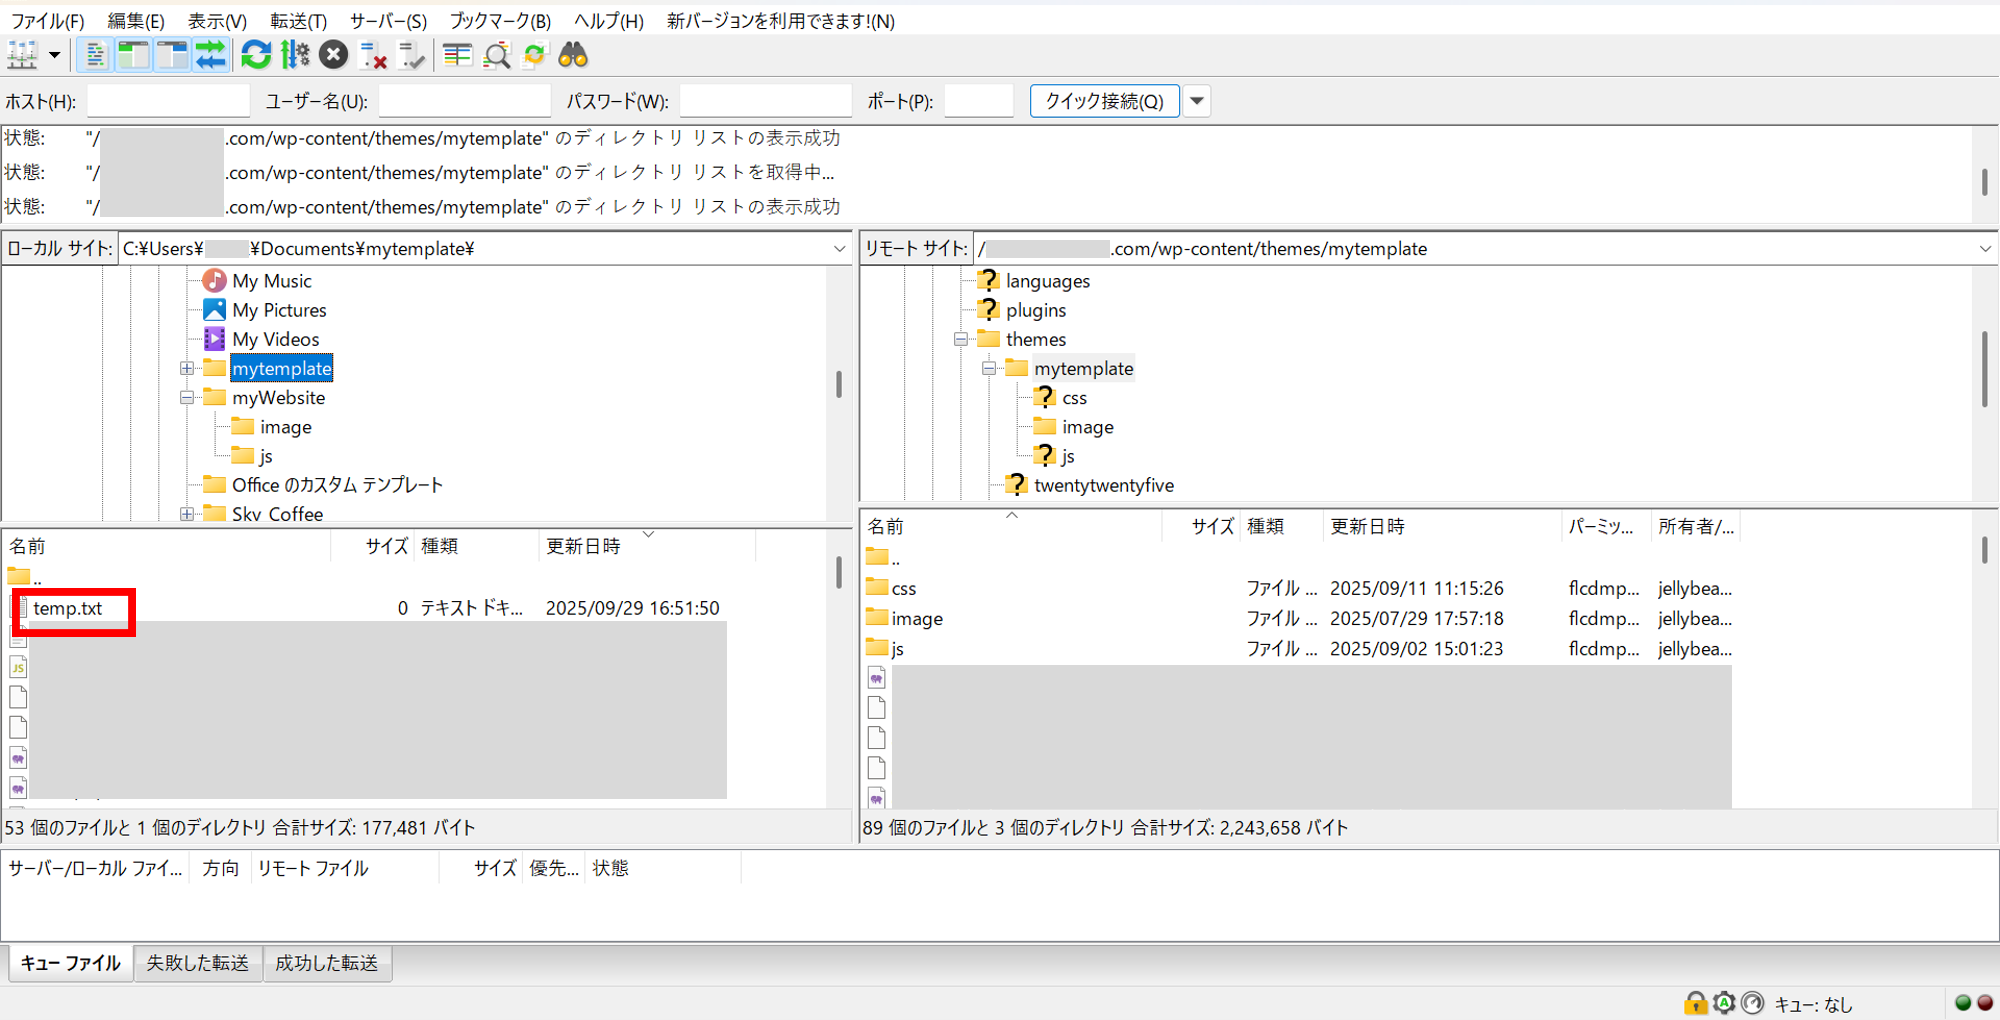Click the synchronized browsing icon
The image size is (2000, 1020).
point(535,56)
